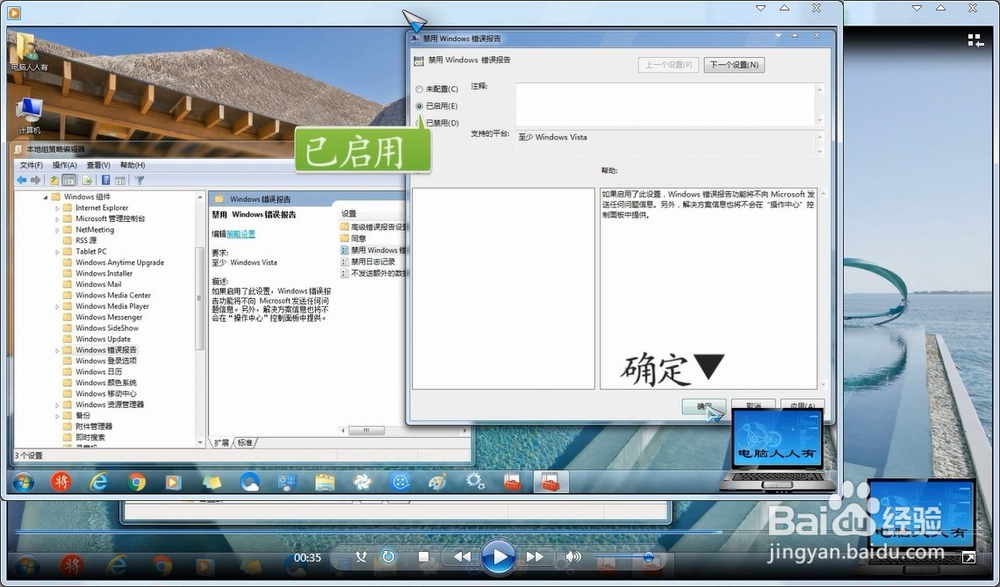Open the 策略设置 link
1000x587 pixels.
coord(241,234)
